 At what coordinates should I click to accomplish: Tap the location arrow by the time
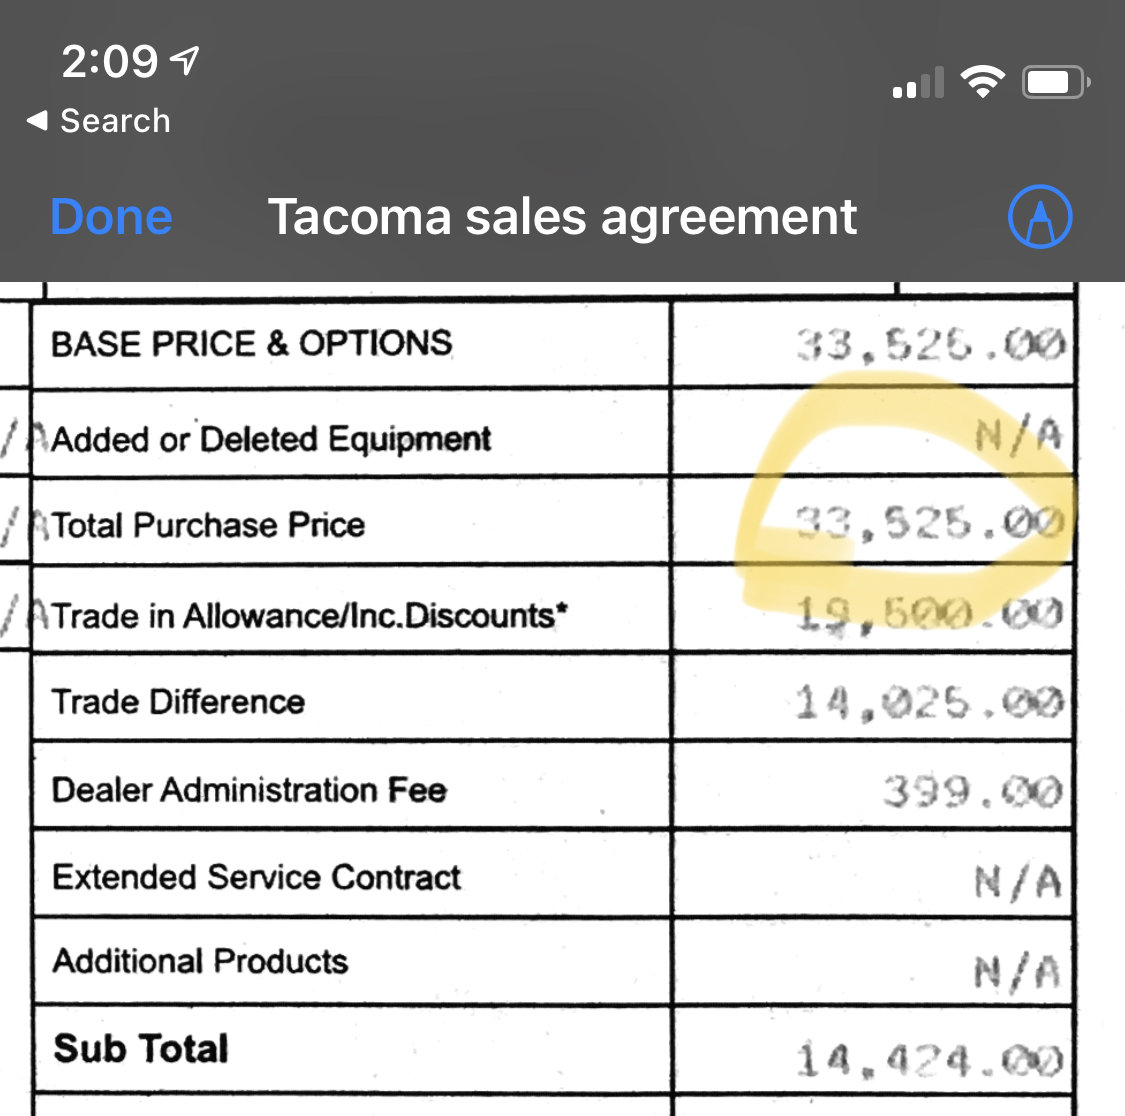tap(184, 60)
